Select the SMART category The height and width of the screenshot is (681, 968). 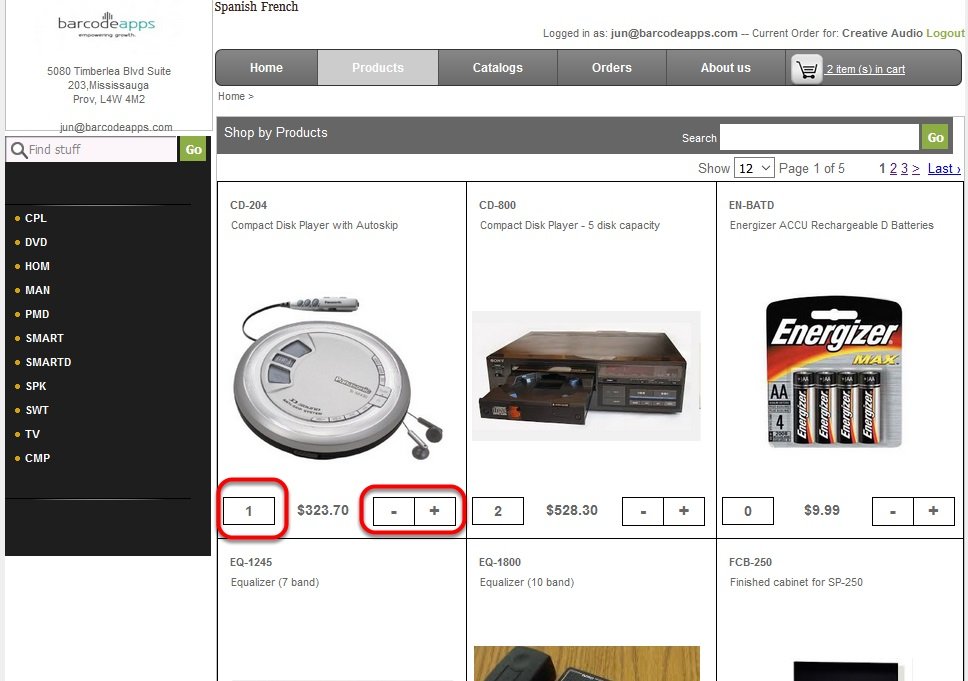44,338
